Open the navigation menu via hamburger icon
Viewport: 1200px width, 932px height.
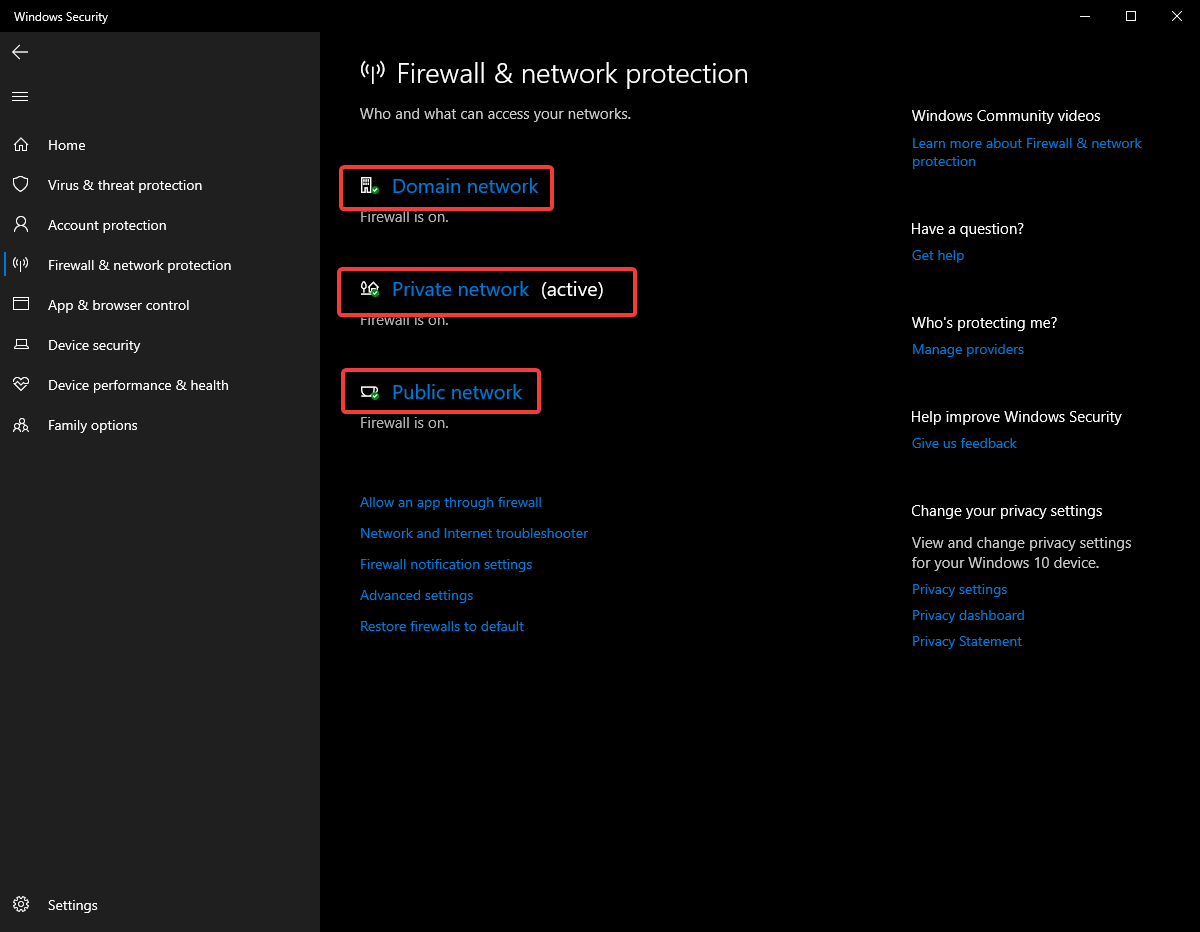point(20,96)
